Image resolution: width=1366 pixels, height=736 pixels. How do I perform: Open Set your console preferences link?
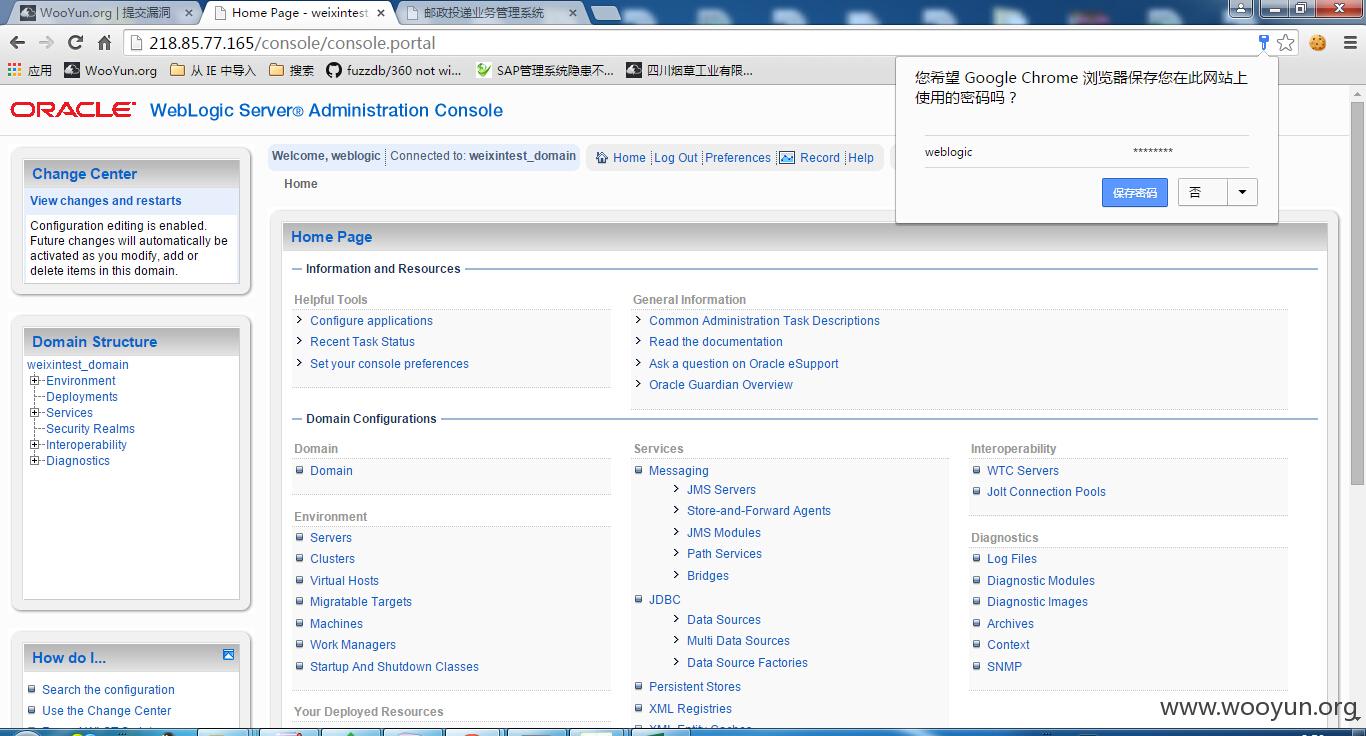click(x=389, y=364)
